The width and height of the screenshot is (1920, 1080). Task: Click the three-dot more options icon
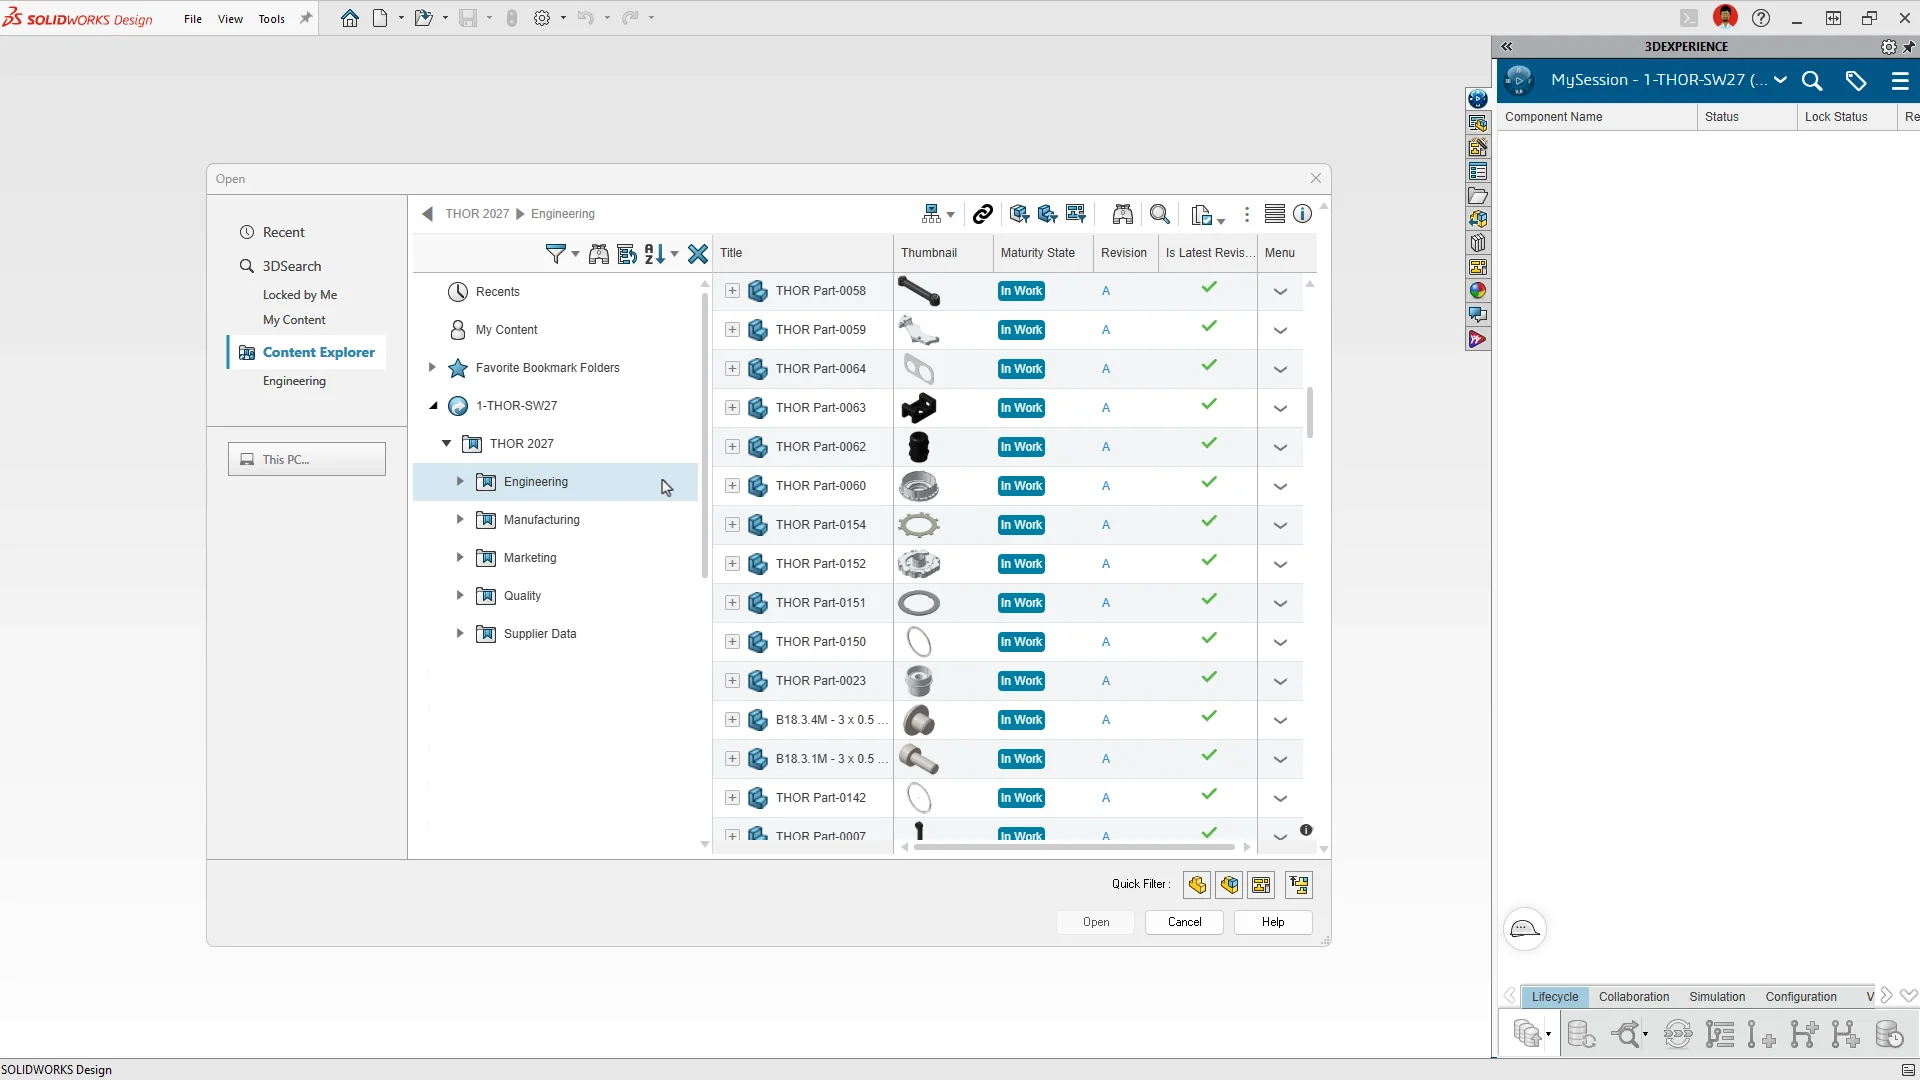coord(1247,214)
